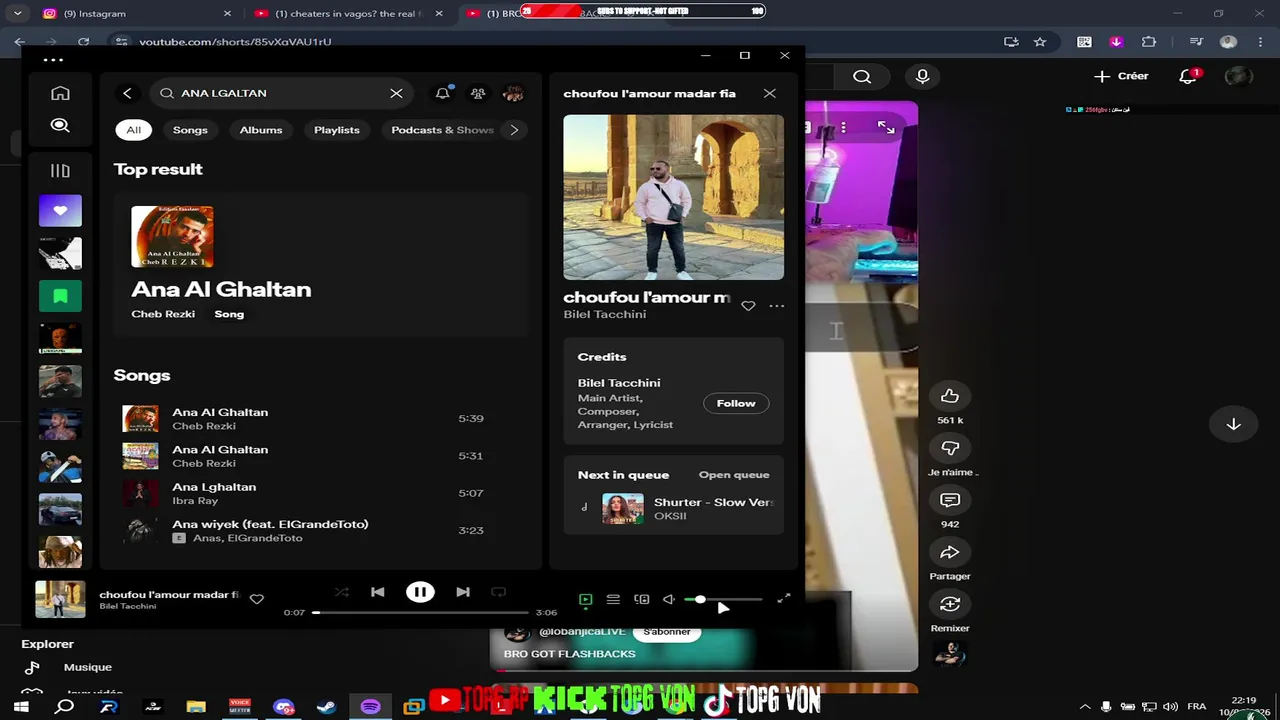Screen dimensions: 1280x720
Task: Click YouTube voice search microphone
Action: [922, 76]
